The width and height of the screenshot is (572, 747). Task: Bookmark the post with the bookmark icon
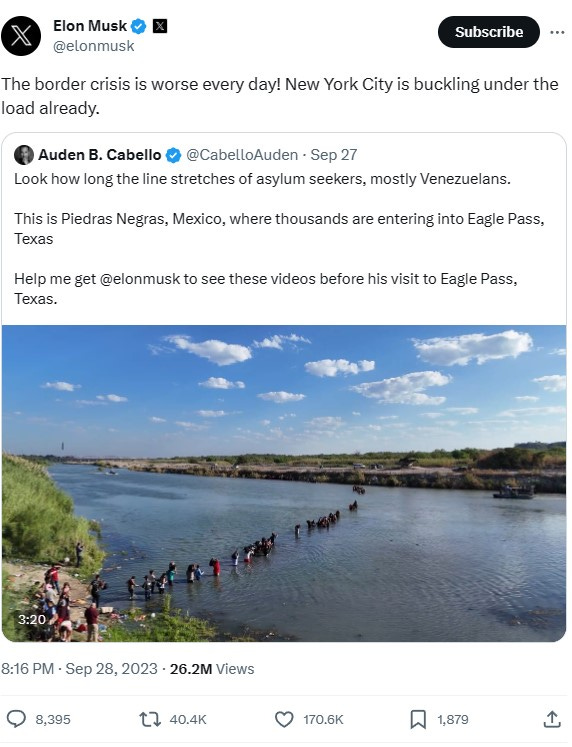(418, 719)
